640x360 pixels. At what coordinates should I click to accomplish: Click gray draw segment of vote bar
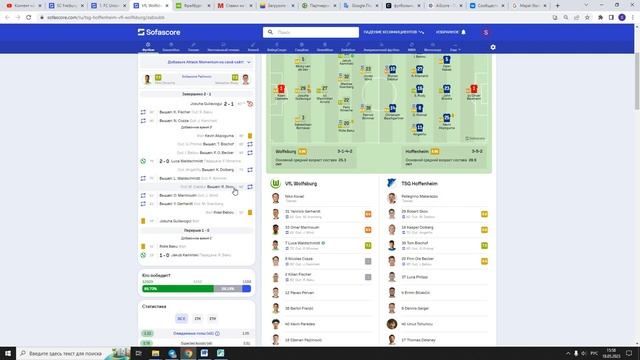[228, 289]
